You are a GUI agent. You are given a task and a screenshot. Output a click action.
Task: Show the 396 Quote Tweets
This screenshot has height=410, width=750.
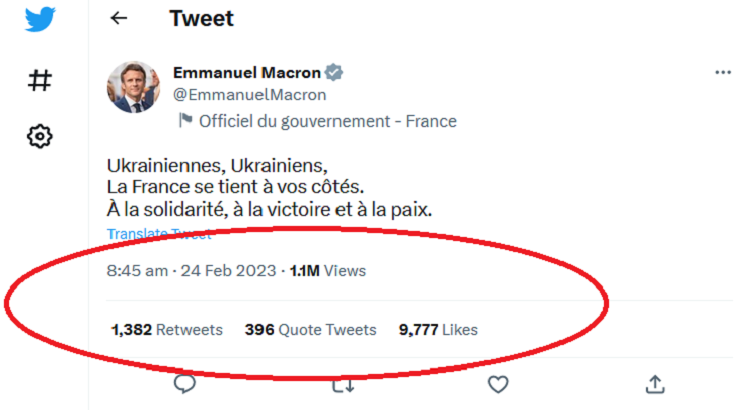click(x=310, y=329)
